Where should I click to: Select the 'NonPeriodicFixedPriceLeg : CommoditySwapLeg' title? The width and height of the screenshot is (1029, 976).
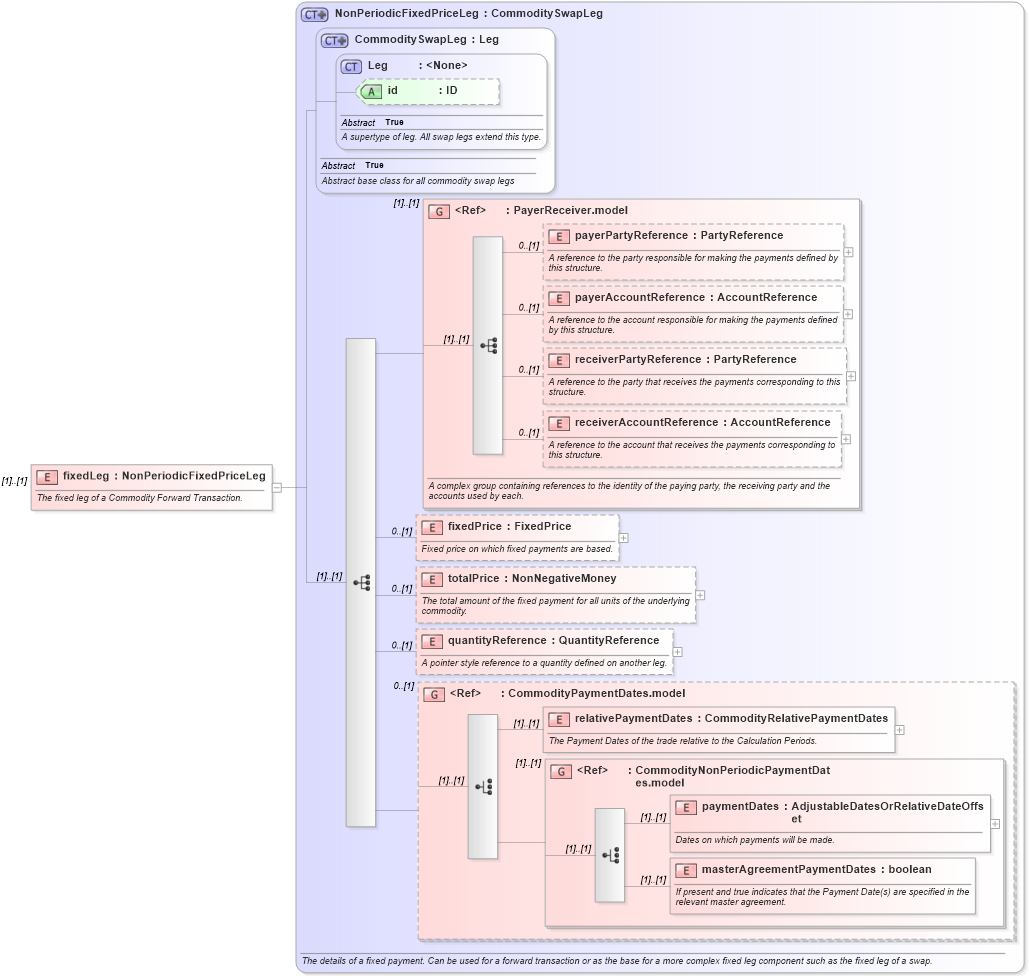[469, 14]
